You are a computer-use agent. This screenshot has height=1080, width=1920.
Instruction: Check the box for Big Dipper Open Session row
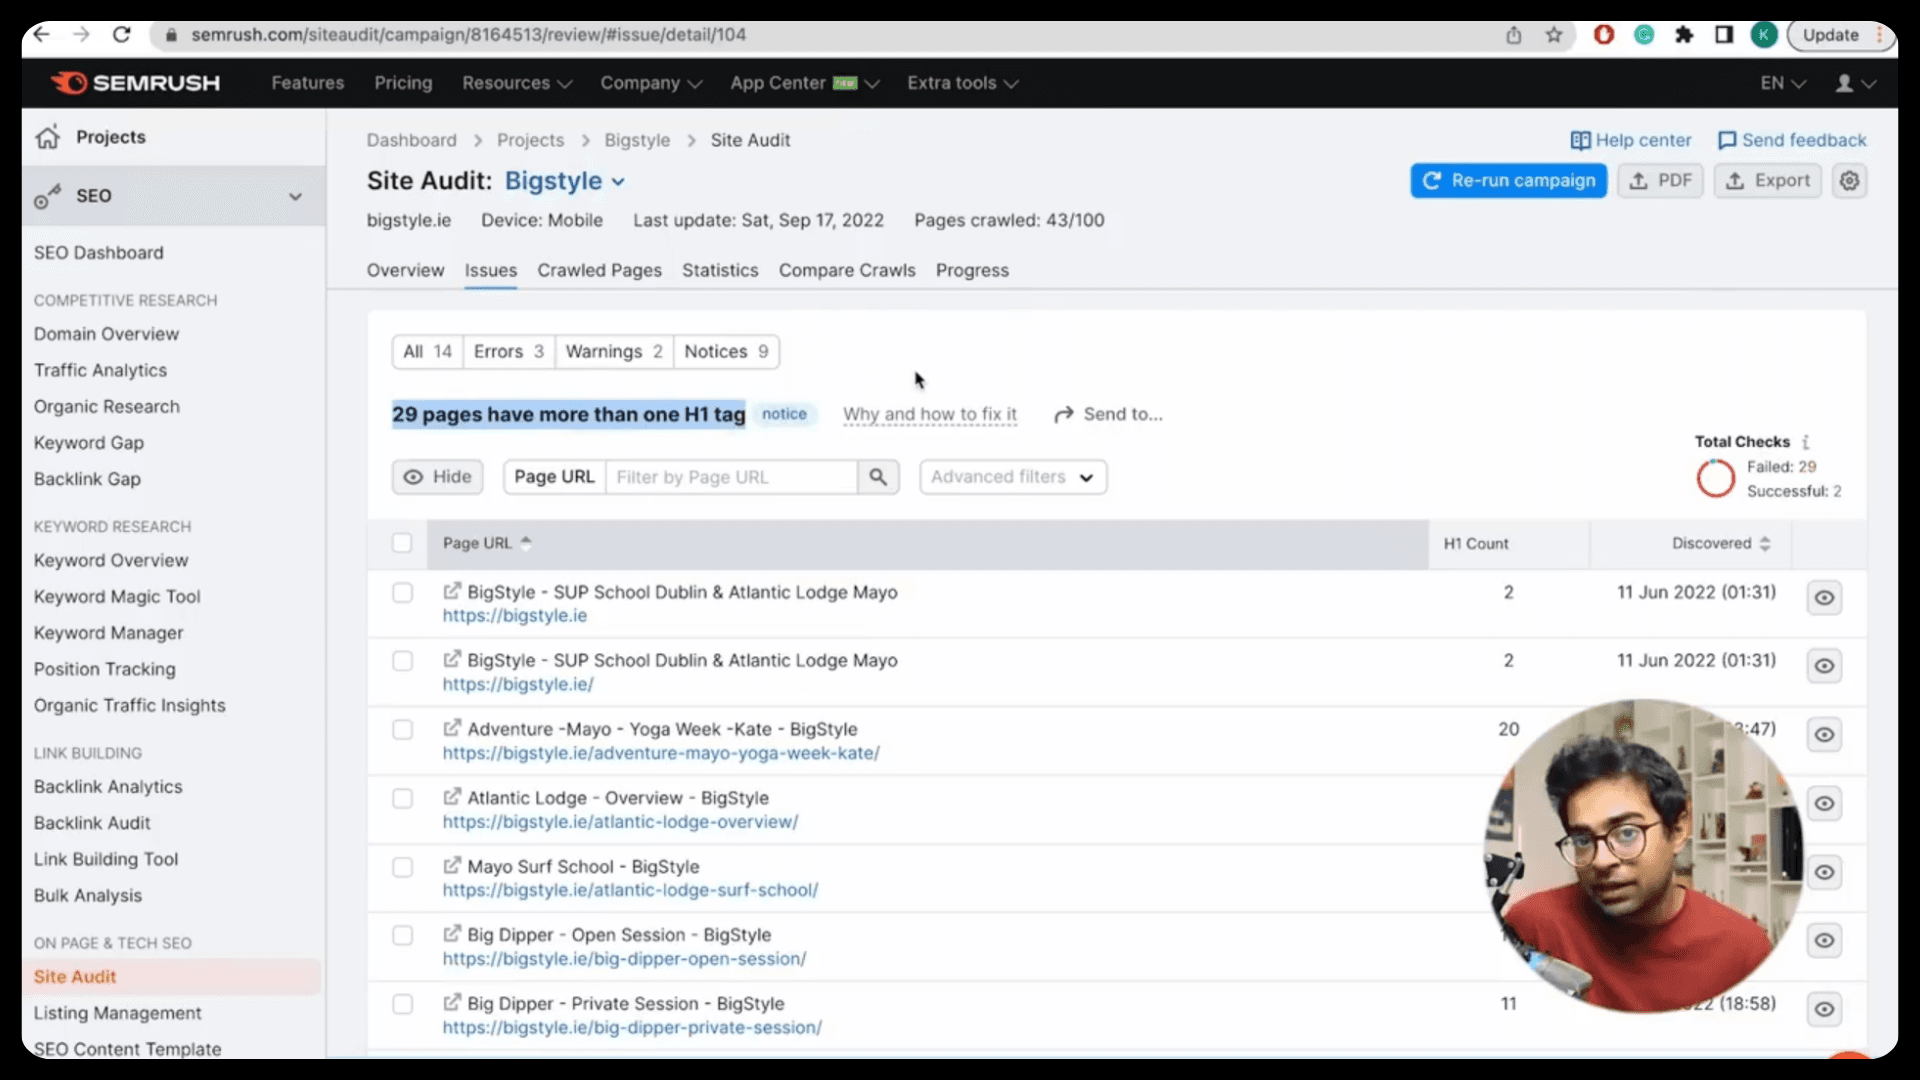pyautogui.click(x=402, y=935)
